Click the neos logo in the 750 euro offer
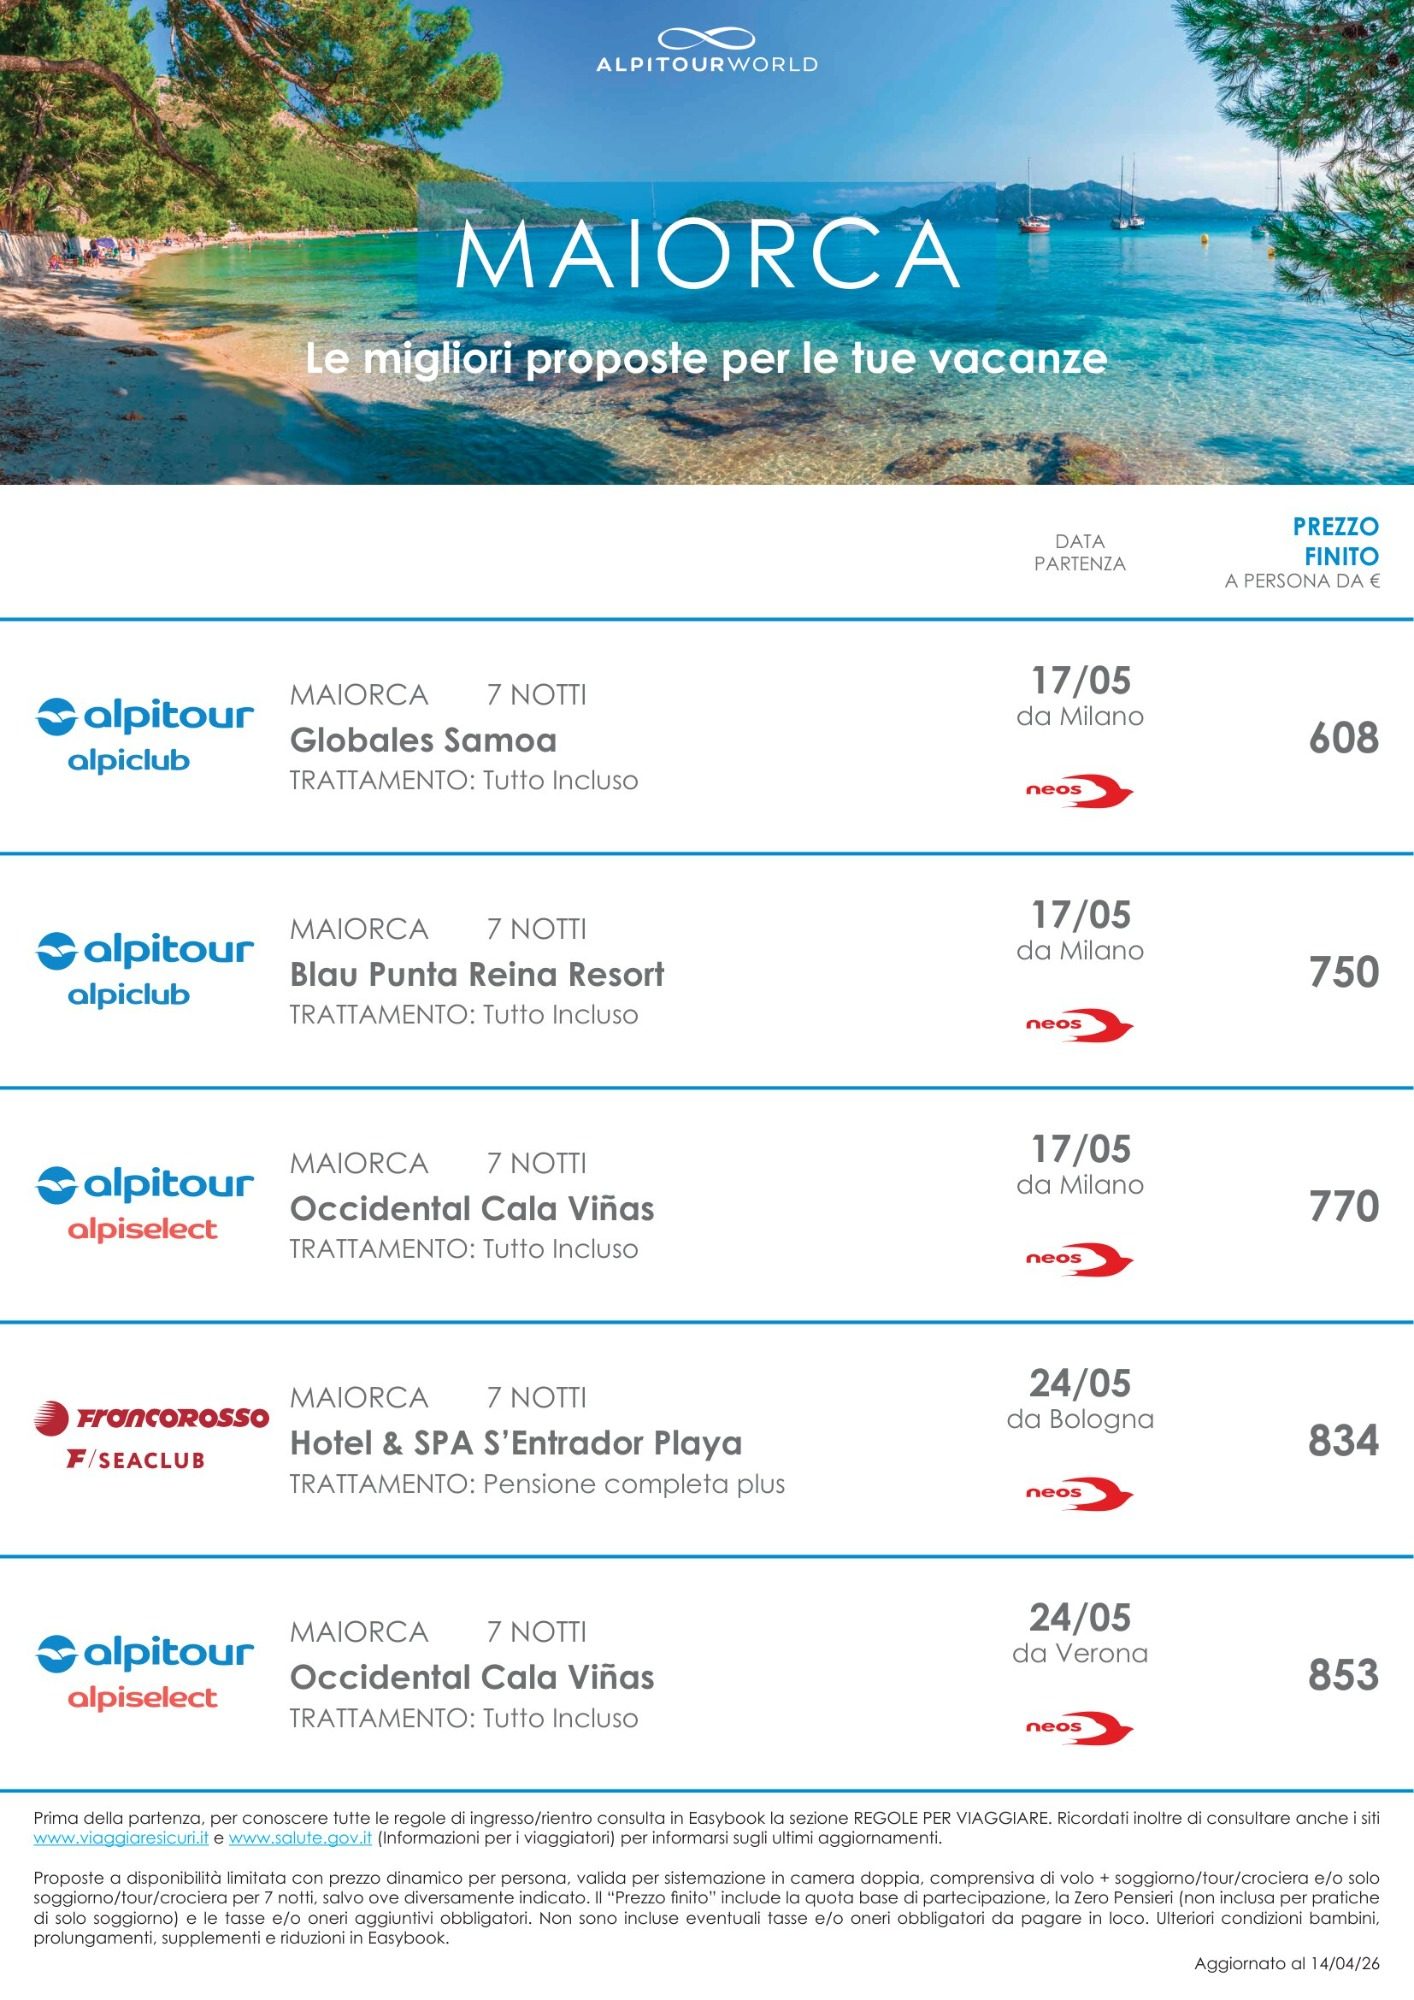1414x2000 pixels. click(x=1079, y=1025)
